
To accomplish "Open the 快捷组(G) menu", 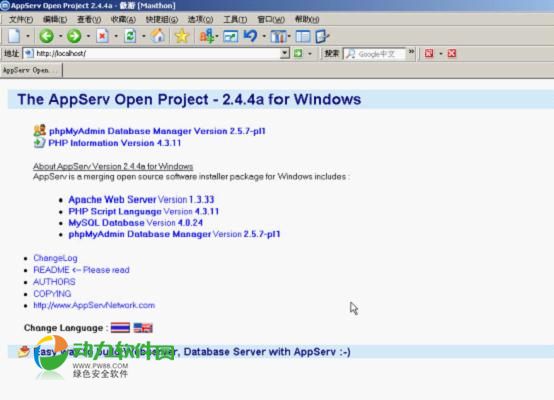I will point(162,19).
